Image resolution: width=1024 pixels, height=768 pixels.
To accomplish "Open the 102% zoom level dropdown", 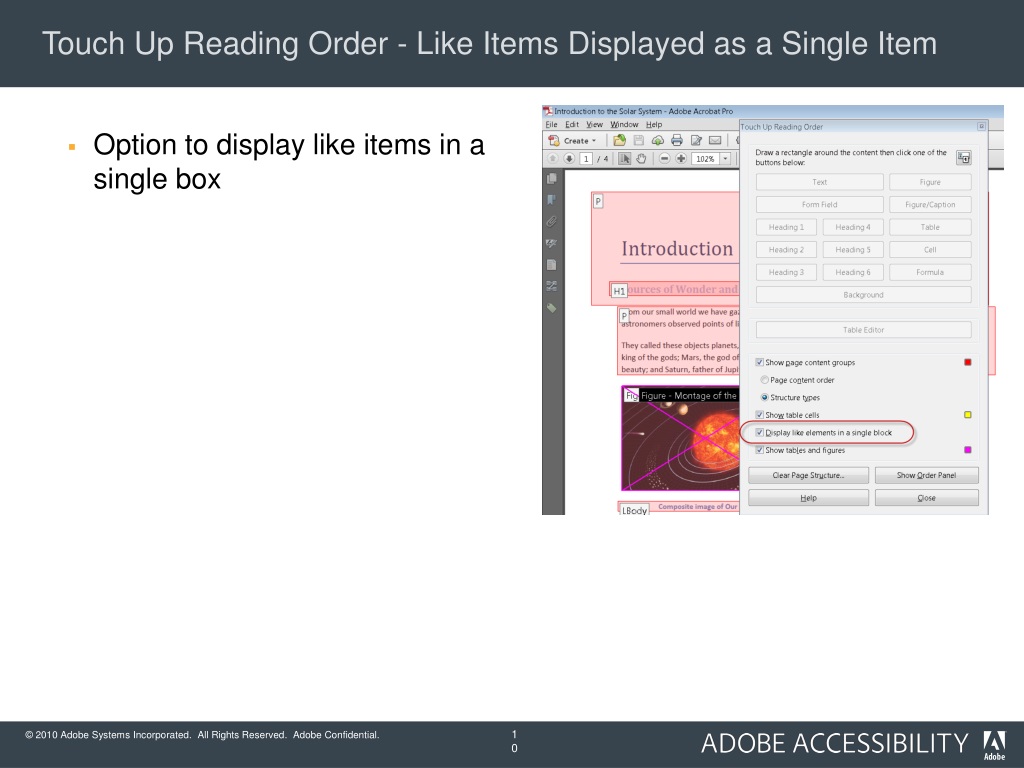I will coord(725,159).
